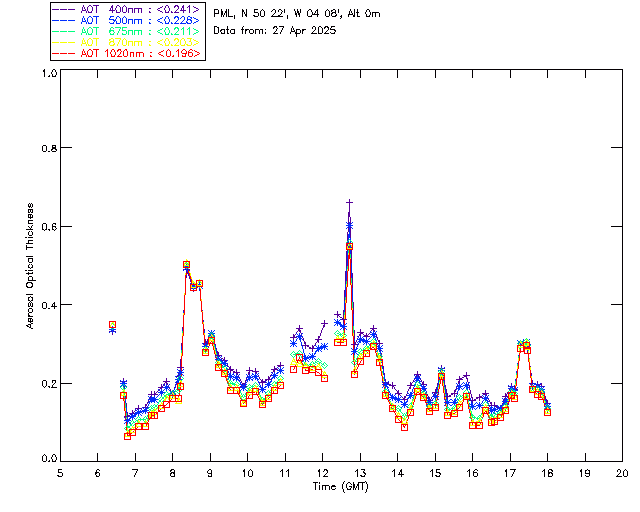Click the red square peak marker near 8.4h

coord(187,265)
